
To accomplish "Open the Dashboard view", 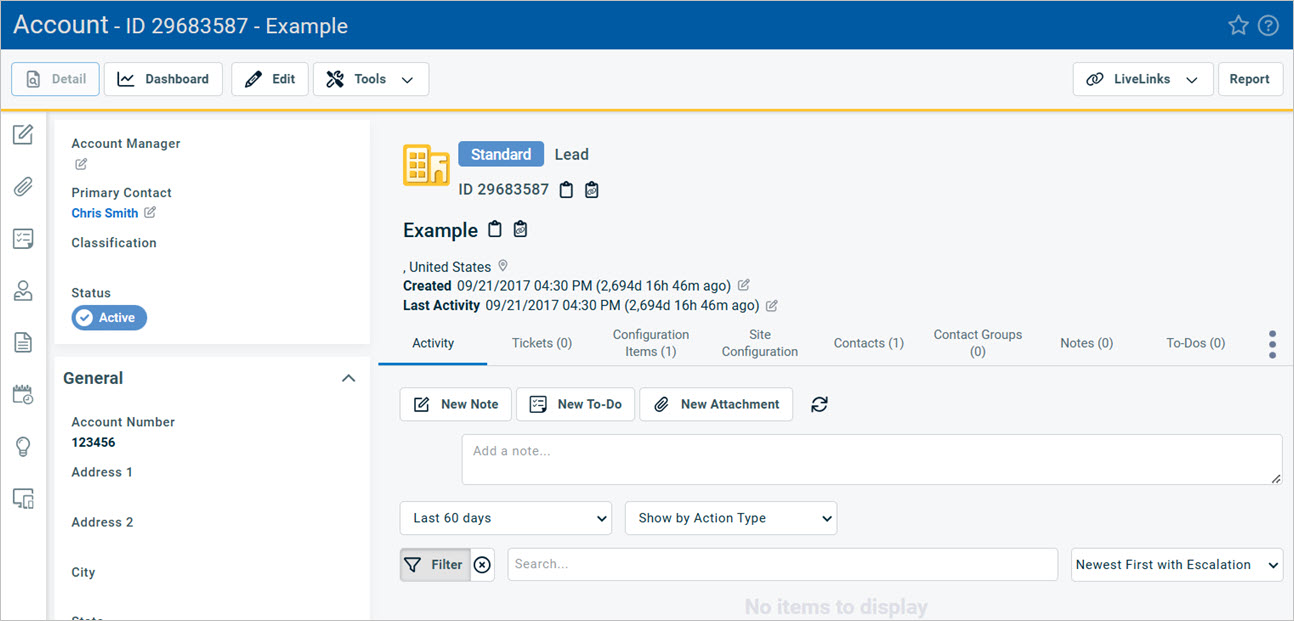I will coord(163,79).
